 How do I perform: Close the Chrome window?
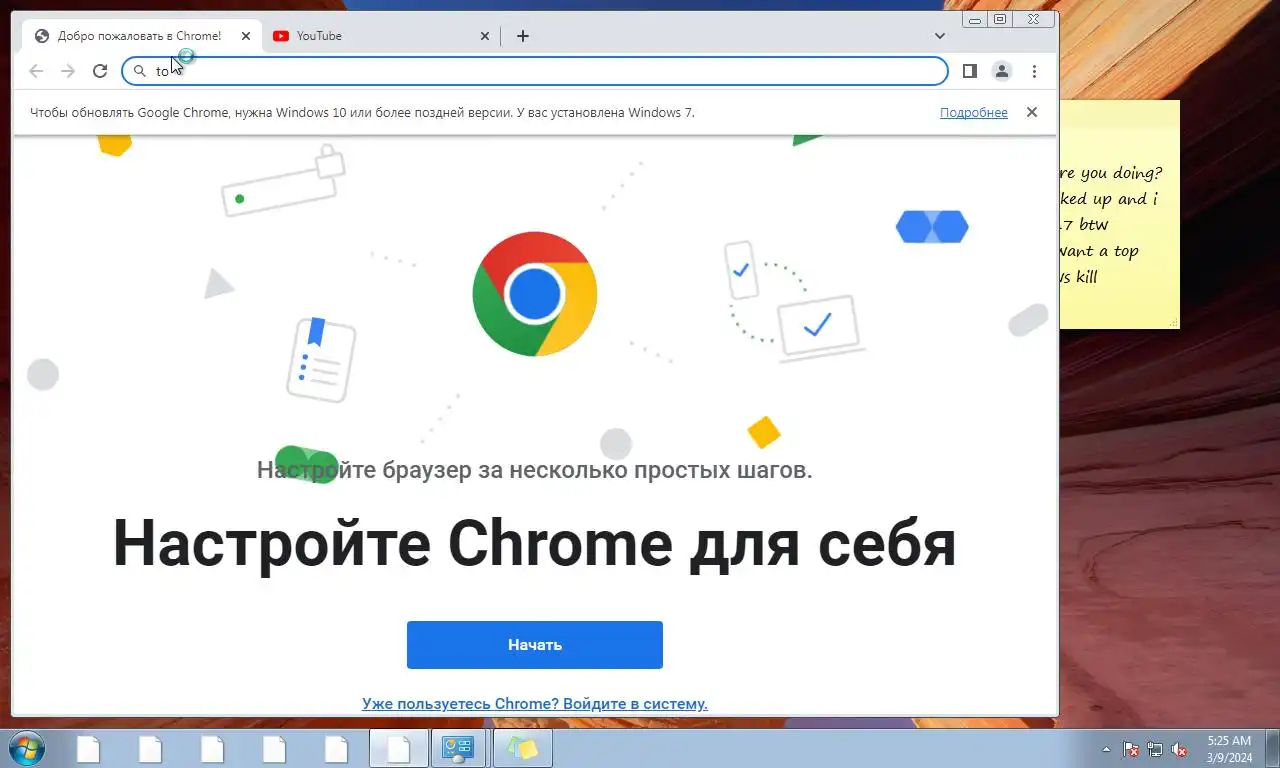[1033, 19]
